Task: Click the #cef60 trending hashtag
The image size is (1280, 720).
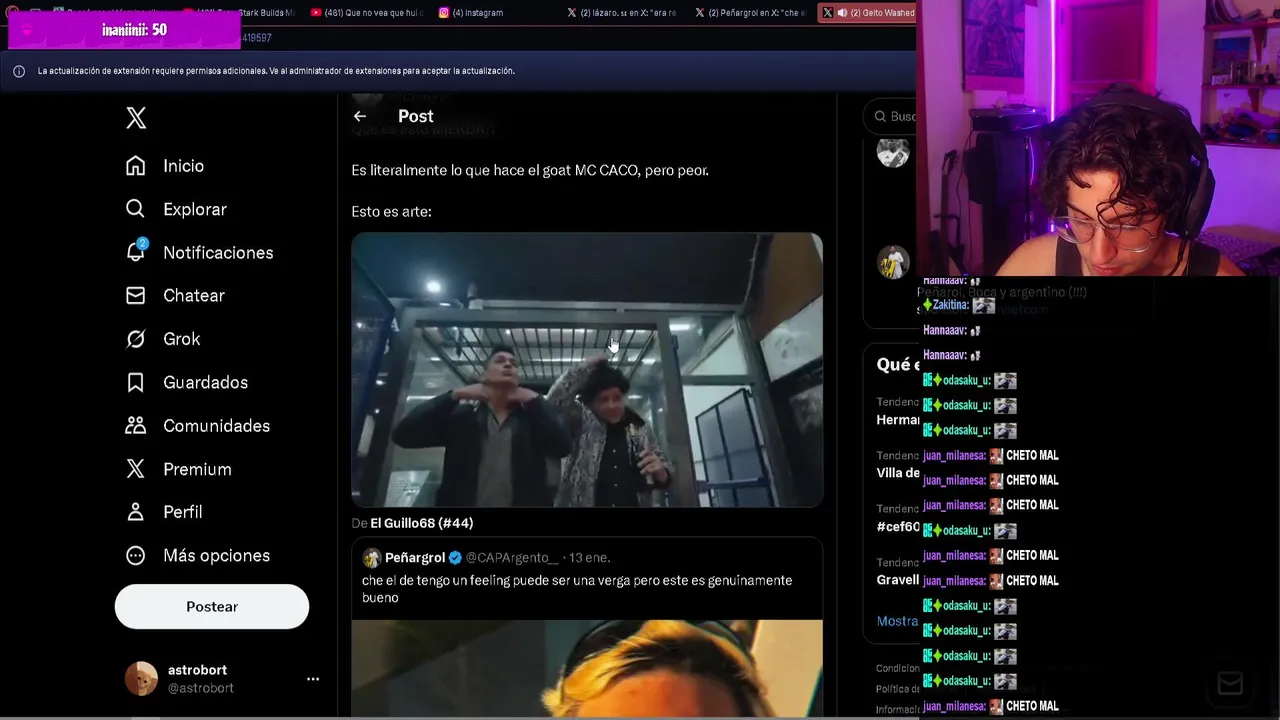Action: [x=897, y=527]
